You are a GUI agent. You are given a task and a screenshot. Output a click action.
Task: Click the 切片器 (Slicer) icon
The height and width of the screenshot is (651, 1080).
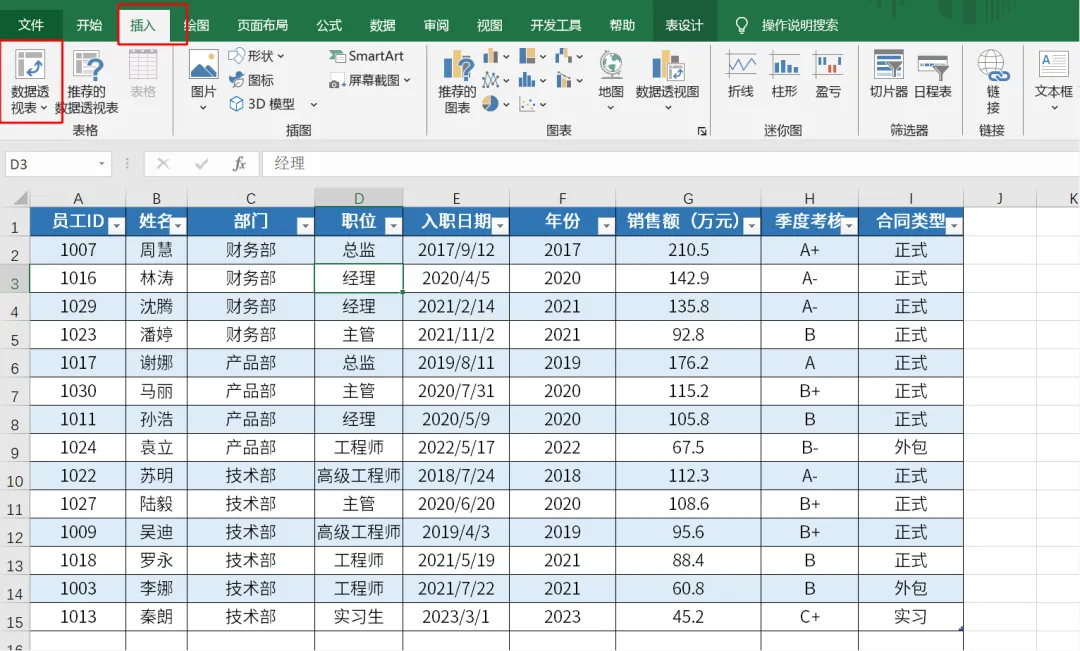point(889,65)
